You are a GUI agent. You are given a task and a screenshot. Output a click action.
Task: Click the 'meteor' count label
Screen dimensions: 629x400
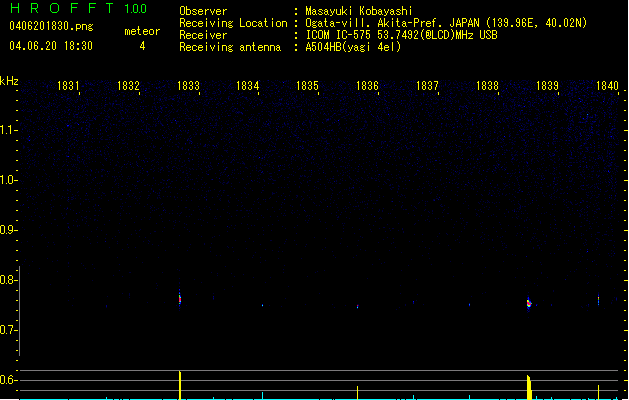click(142, 31)
